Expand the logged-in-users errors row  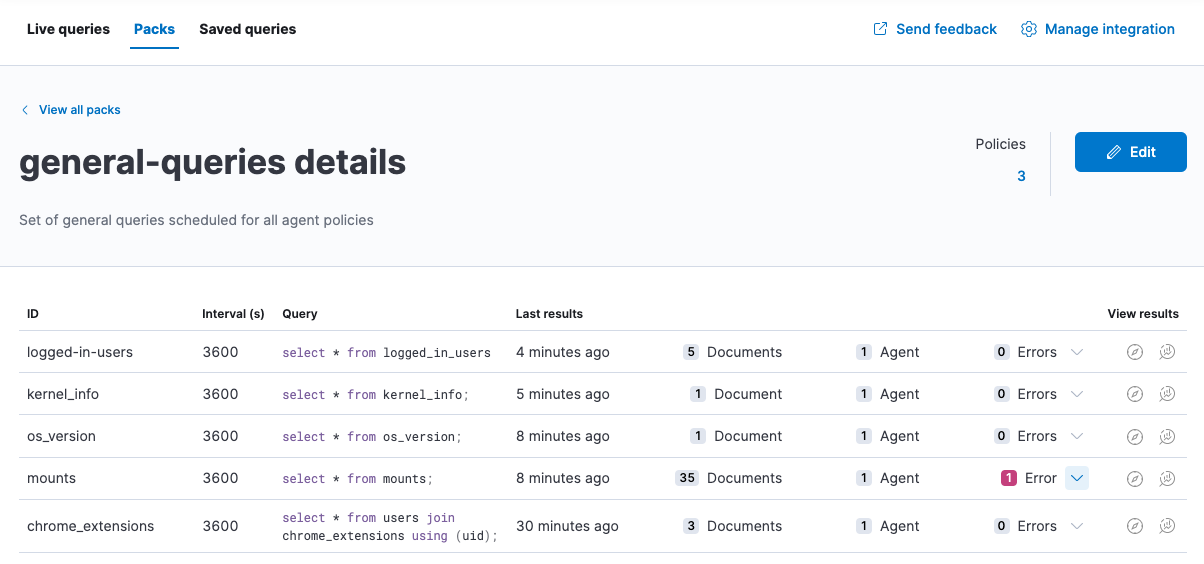[1077, 352]
